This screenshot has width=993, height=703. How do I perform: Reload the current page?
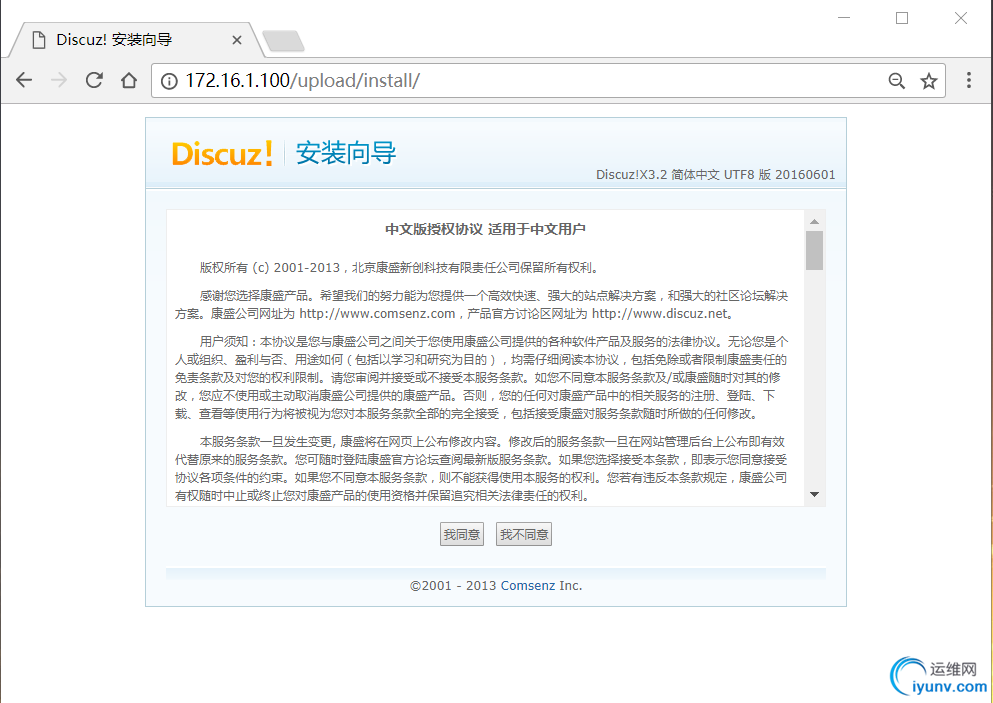(94, 80)
